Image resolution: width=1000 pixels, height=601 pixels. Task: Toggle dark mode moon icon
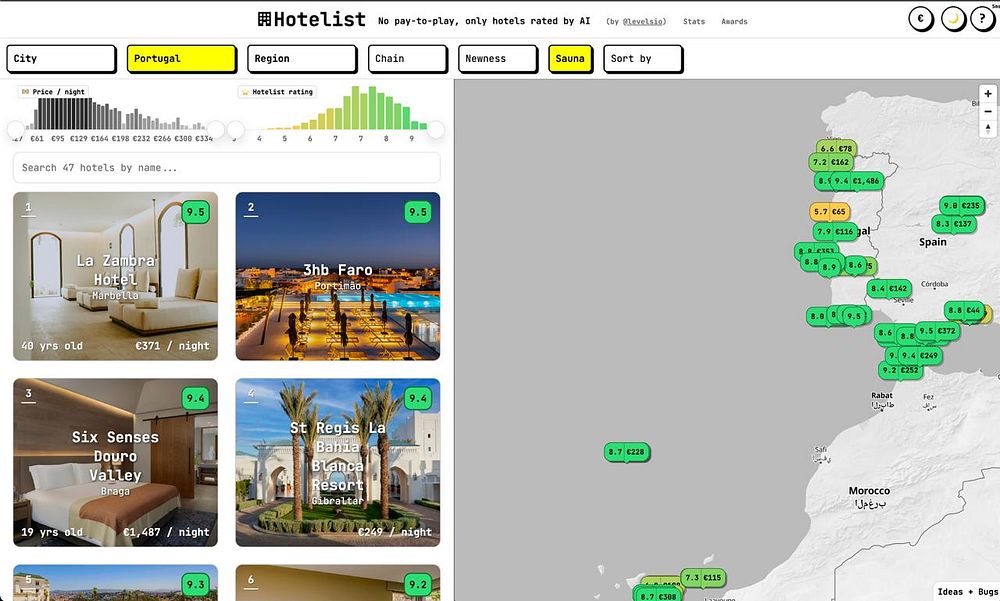click(953, 19)
